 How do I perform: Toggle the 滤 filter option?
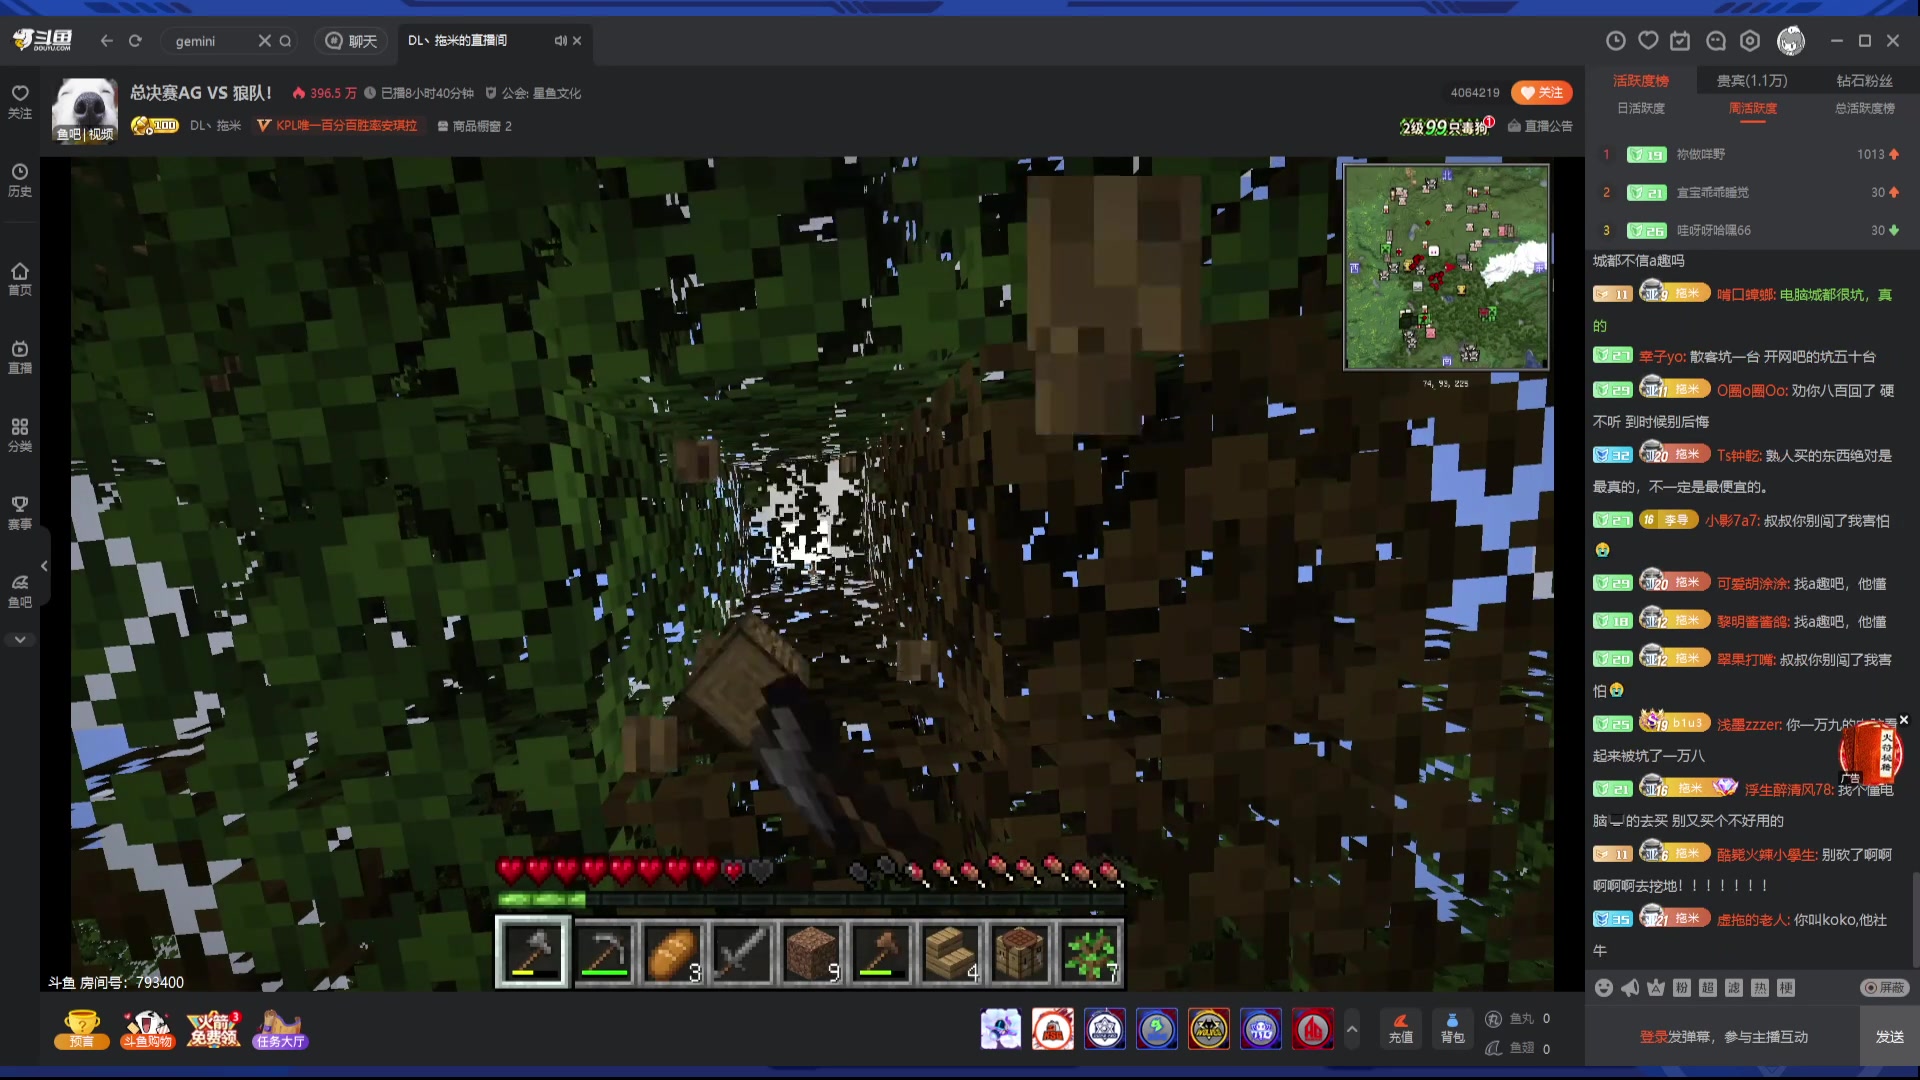pos(1734,988)
